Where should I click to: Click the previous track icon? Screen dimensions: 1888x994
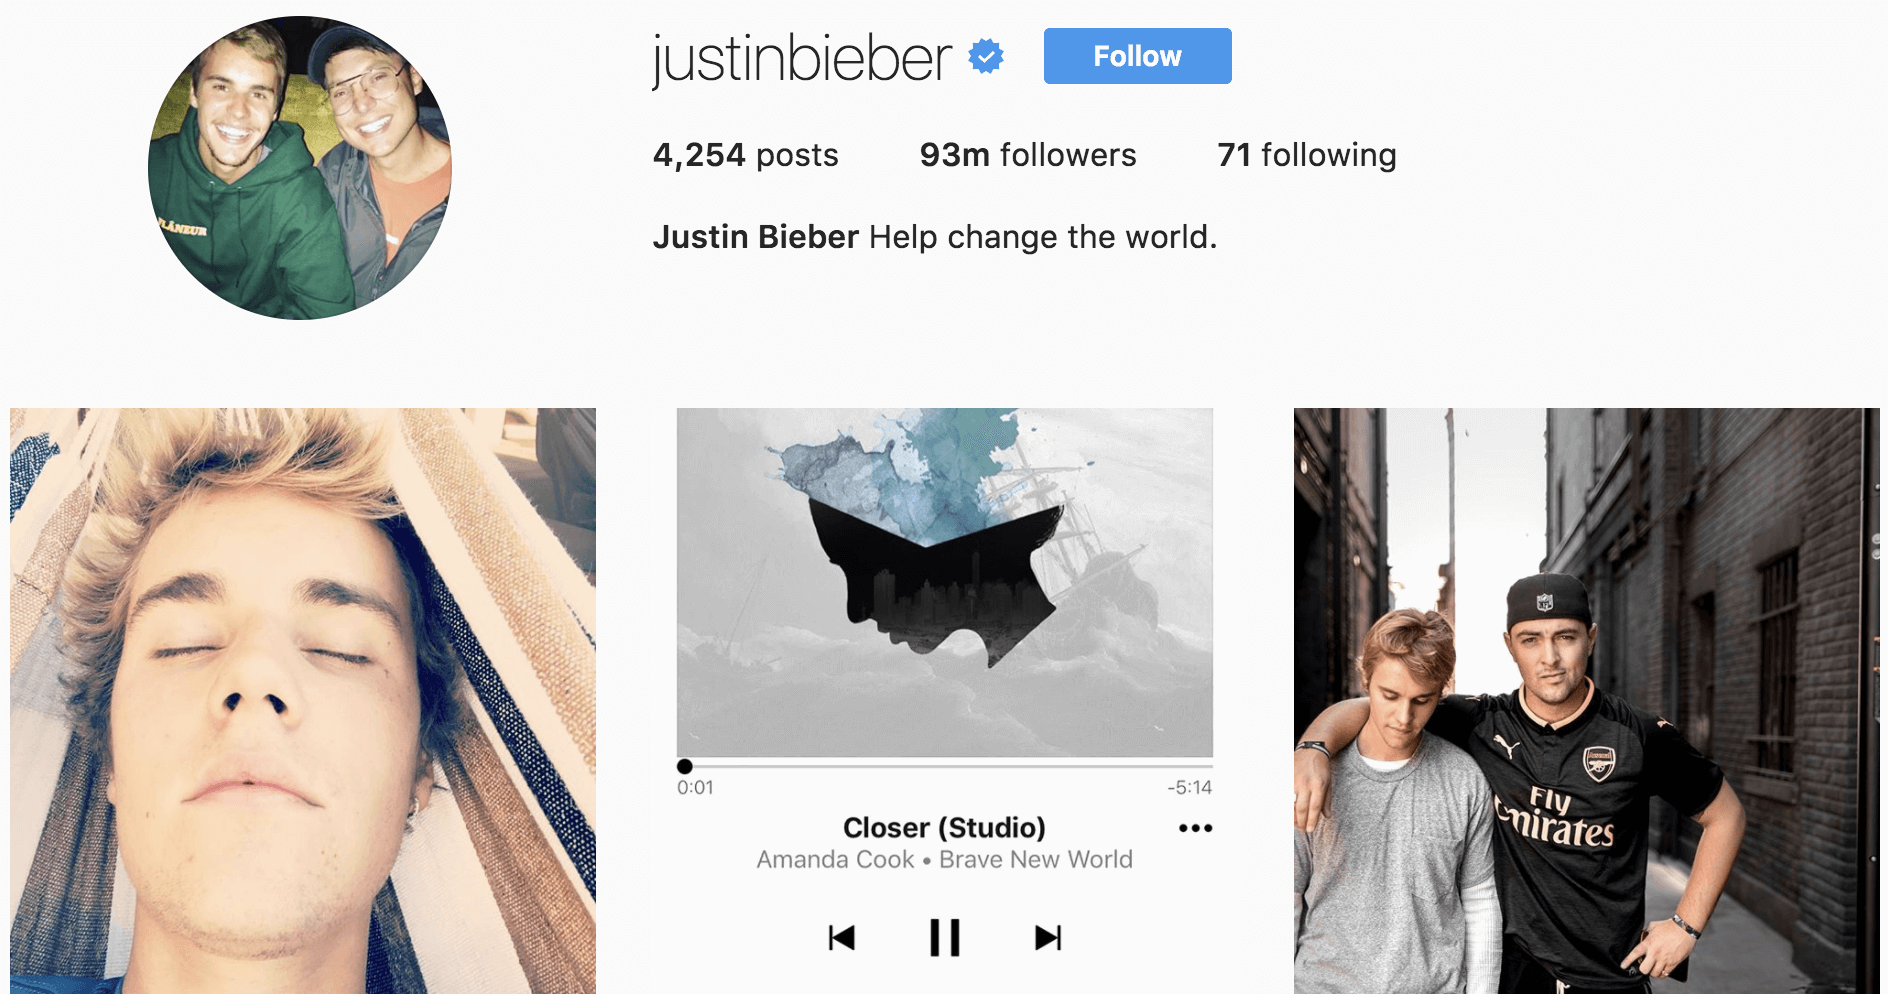coord(842,938)
